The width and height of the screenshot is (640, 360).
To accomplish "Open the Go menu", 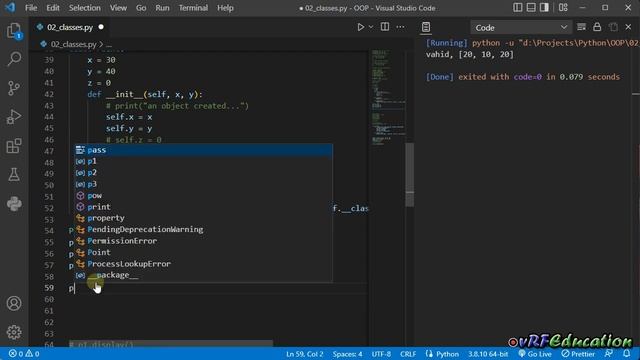I will pyautogui.click(x=141, y=8).
